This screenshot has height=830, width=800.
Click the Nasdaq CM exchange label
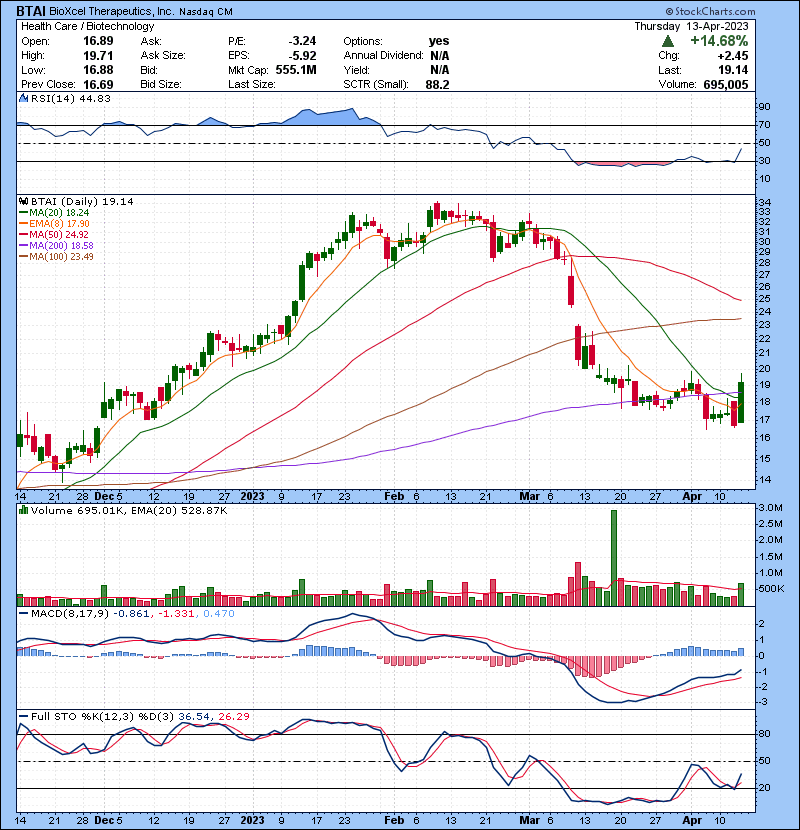tap(206, 12)
